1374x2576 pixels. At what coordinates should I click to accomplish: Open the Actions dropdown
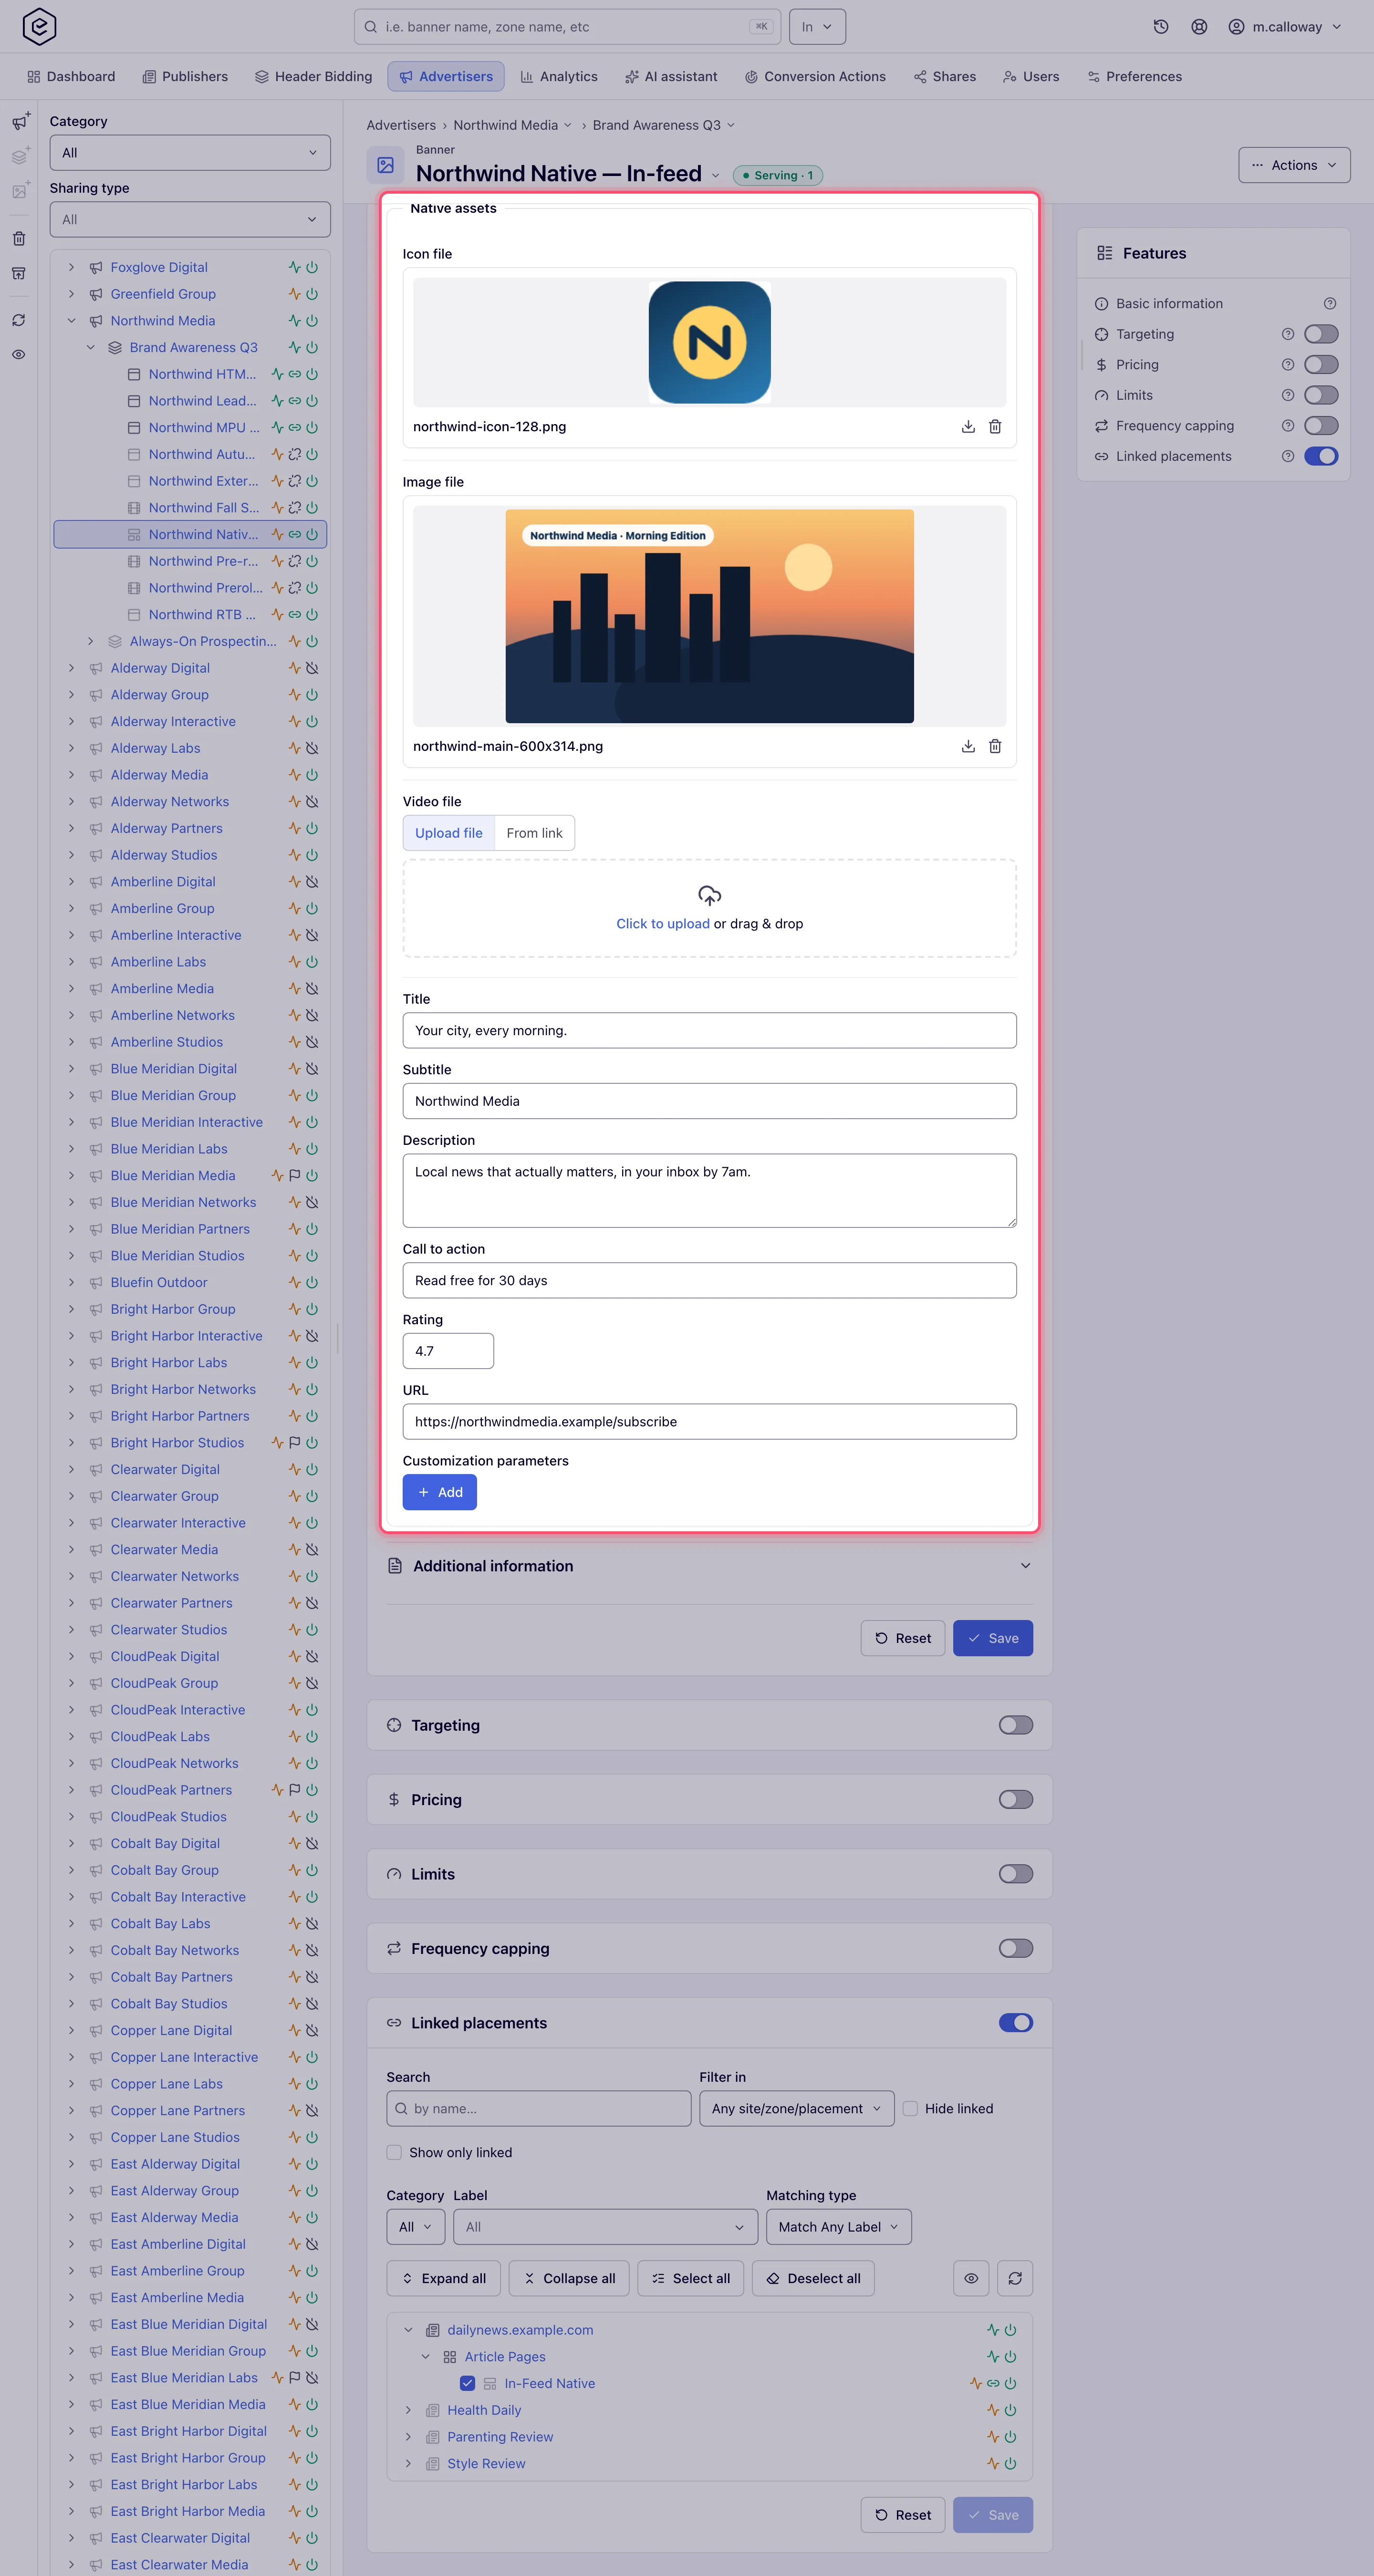[x=1294, y=165]
